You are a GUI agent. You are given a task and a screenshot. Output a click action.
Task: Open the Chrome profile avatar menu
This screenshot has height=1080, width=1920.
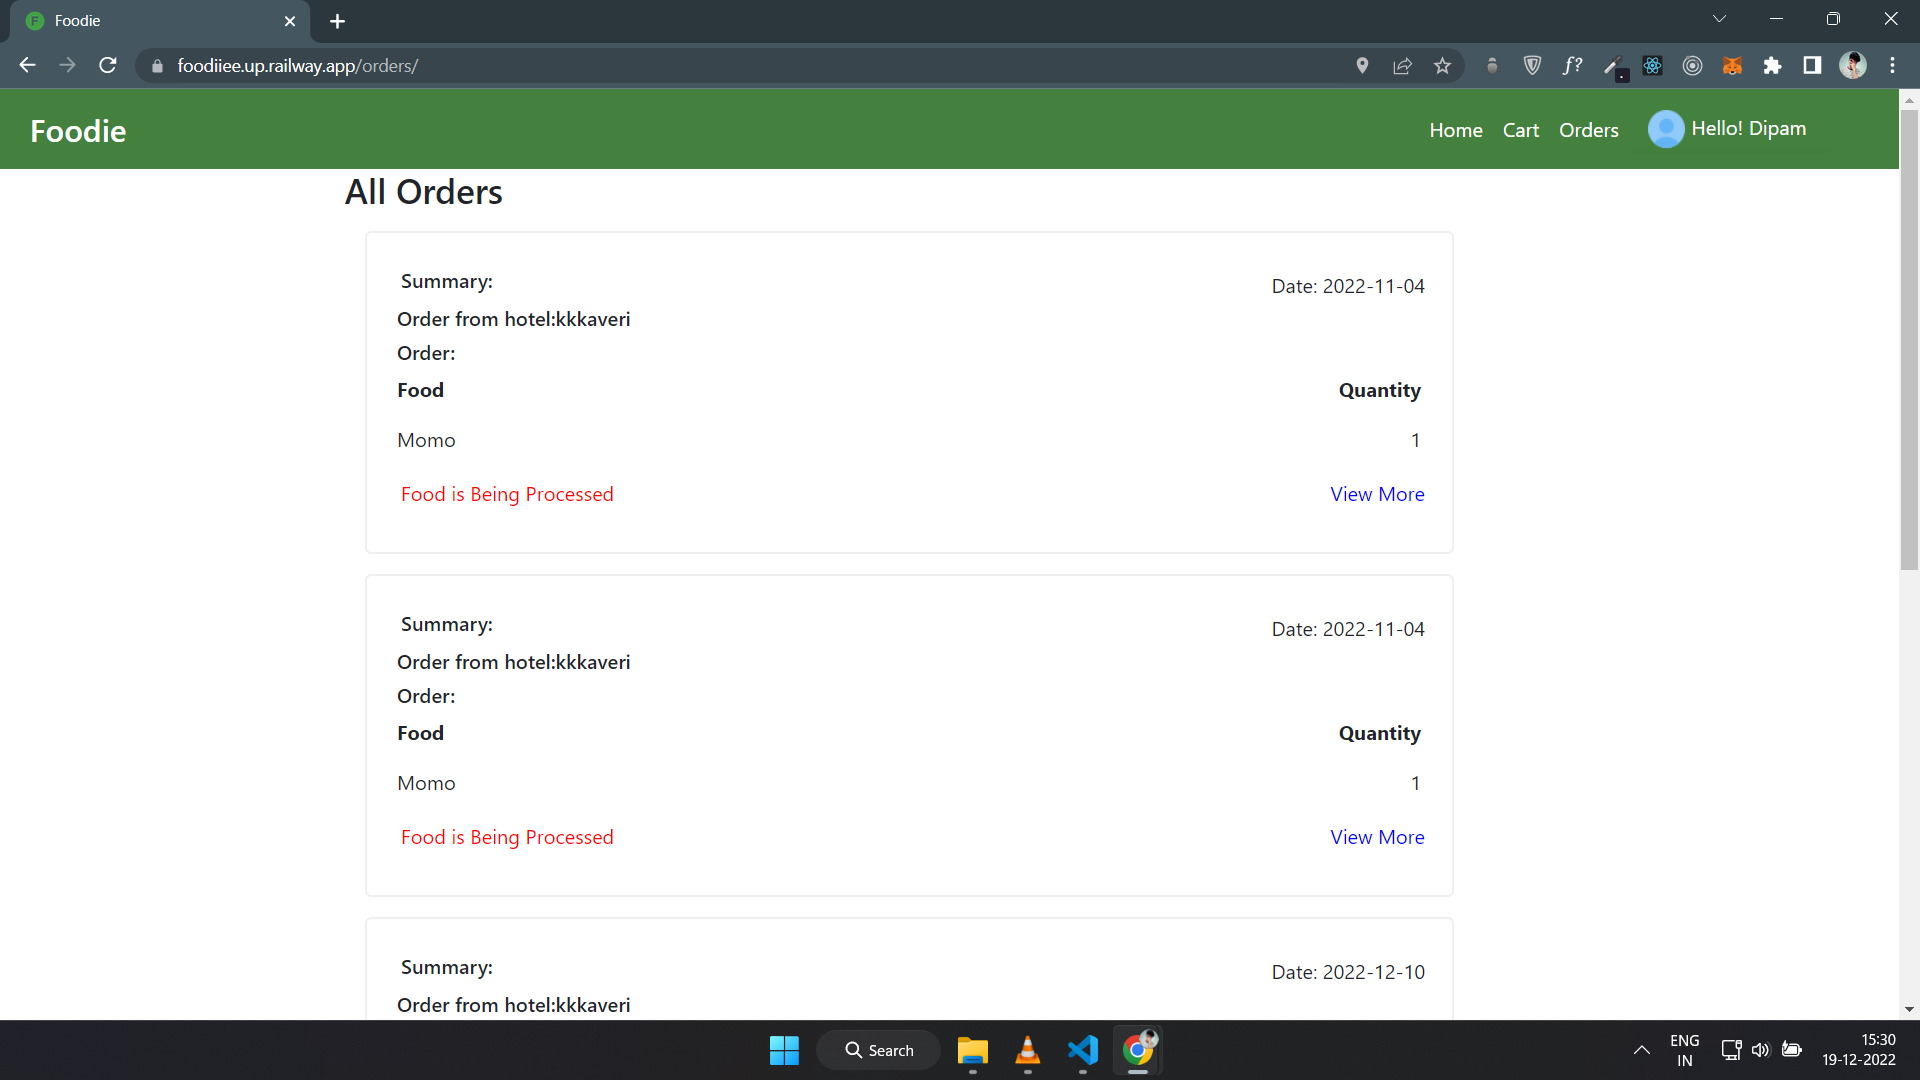click(1854, 65)
